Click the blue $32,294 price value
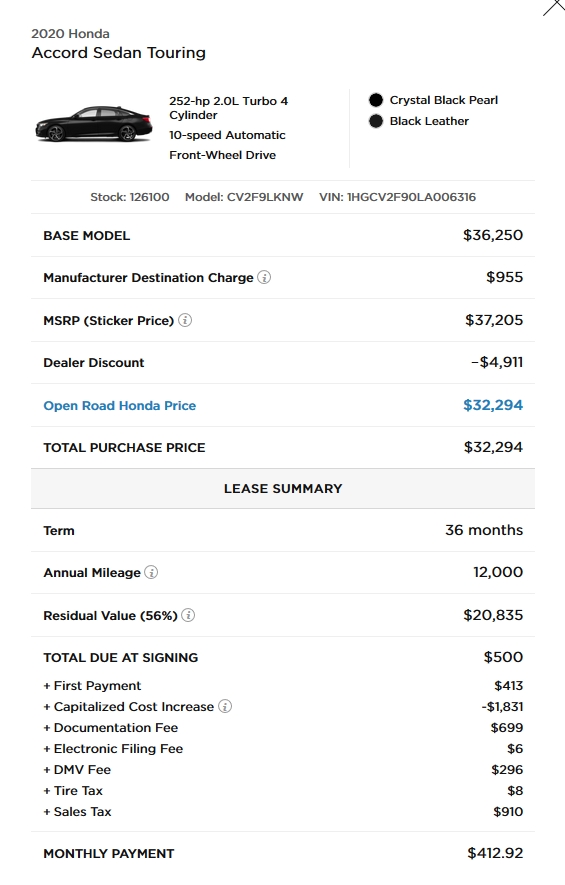Viewport: 565px width, 885px height. [x=493, y=405]
